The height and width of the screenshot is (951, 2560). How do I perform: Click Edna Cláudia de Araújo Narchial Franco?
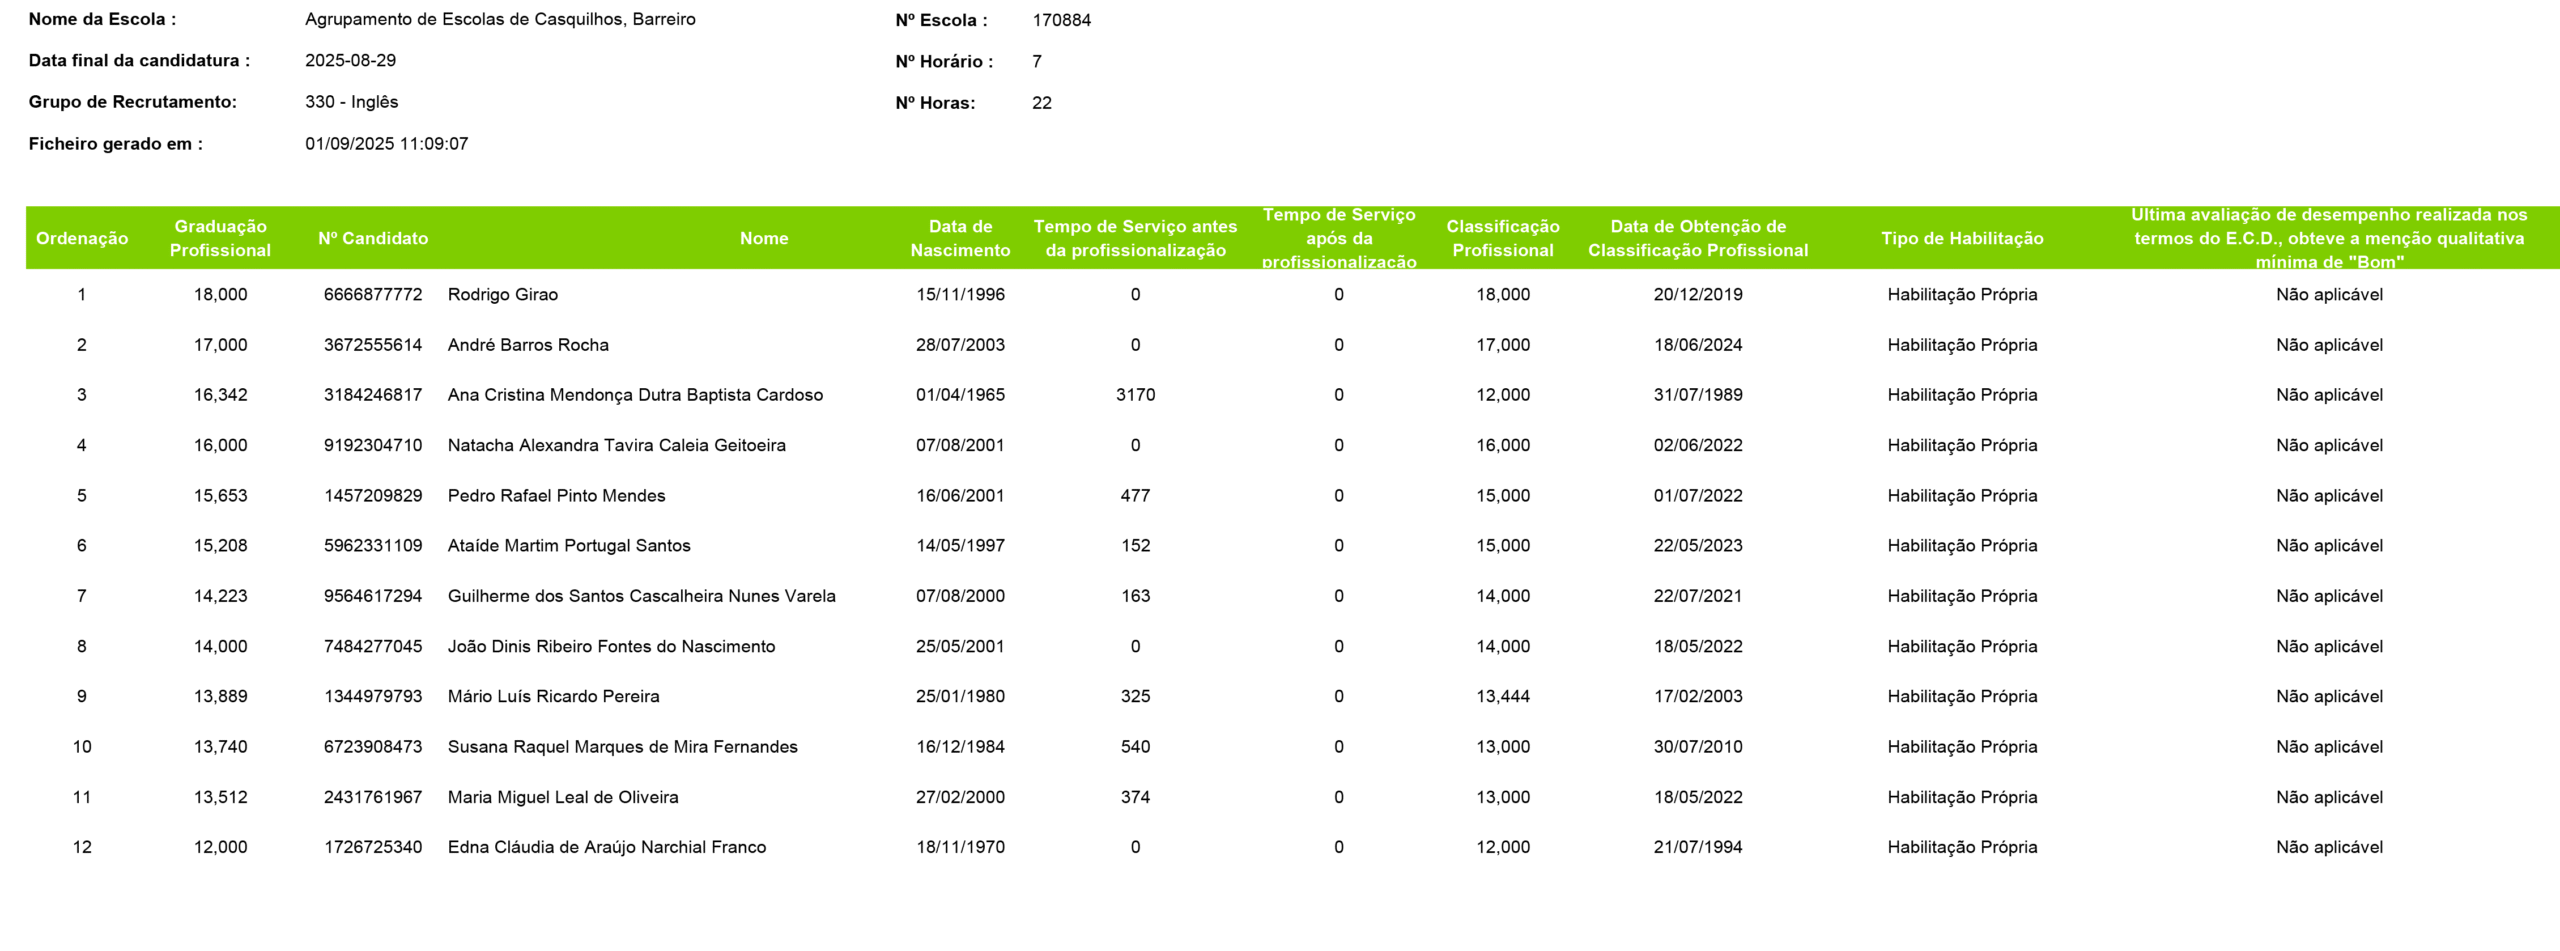point(607,848)
